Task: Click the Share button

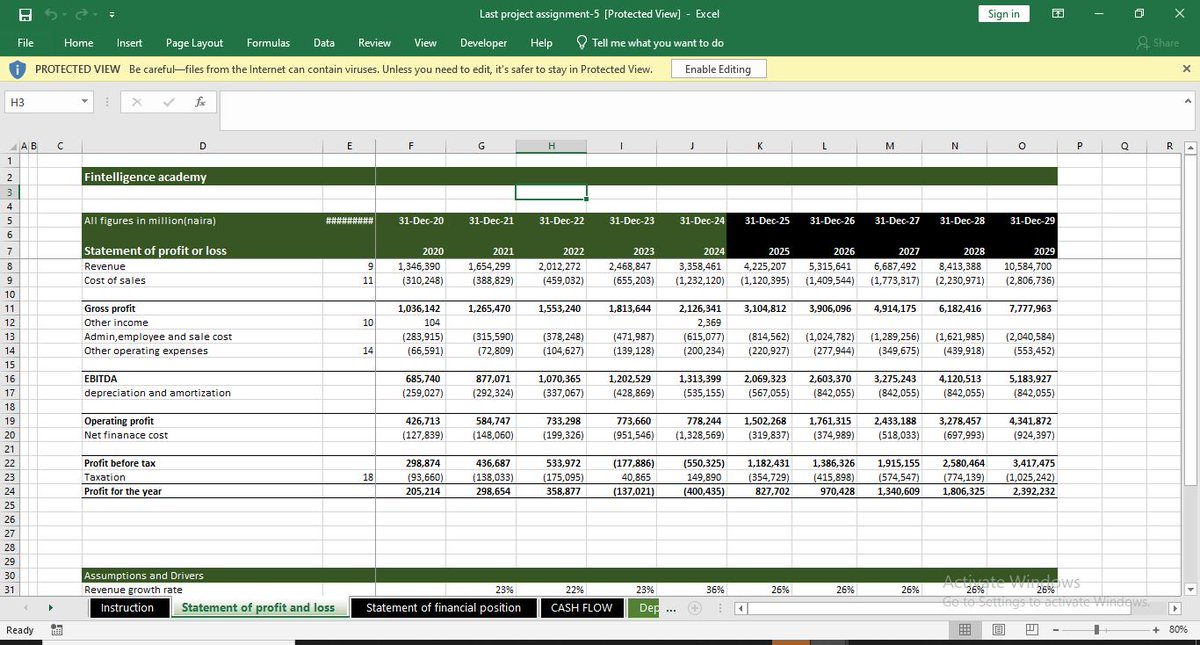Action: (1158, 43)
